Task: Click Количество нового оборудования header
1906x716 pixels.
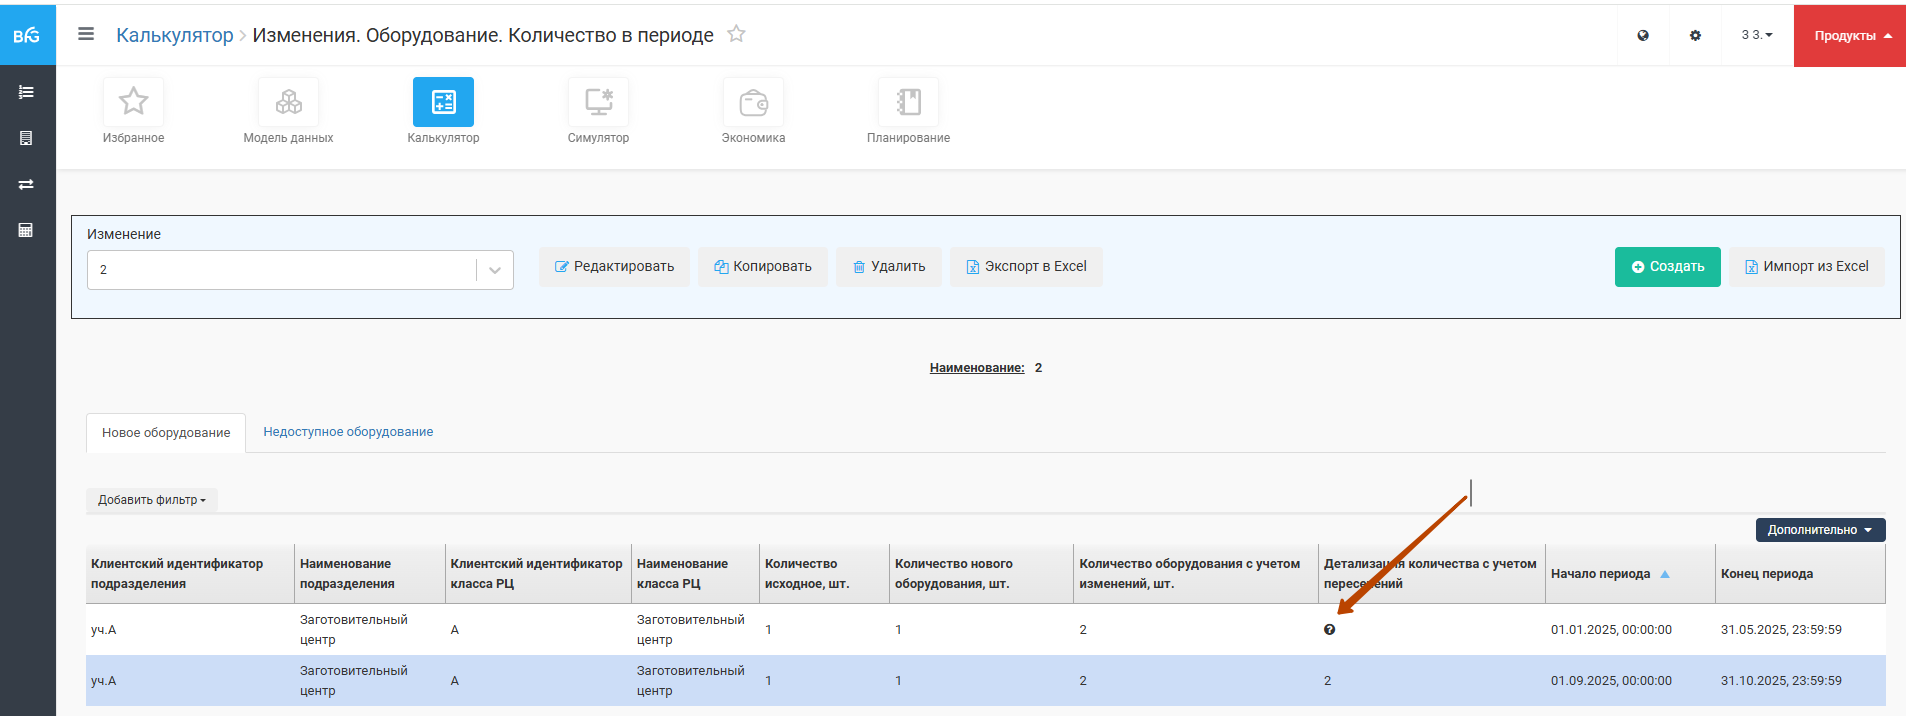Action: coord(981,574)
